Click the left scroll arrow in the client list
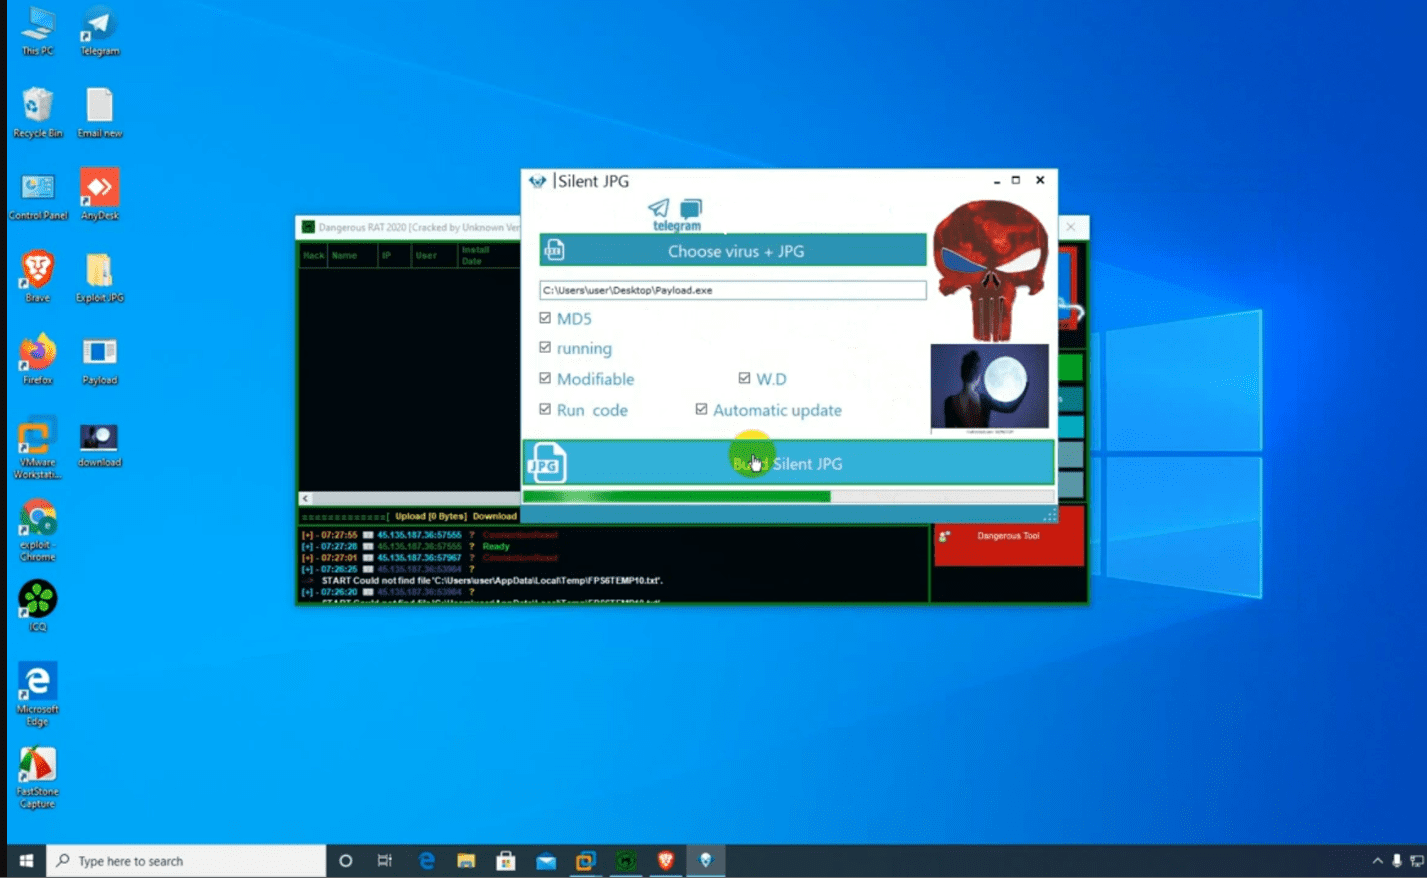This screenshot has width=1427, height=878. click(306, 498)
